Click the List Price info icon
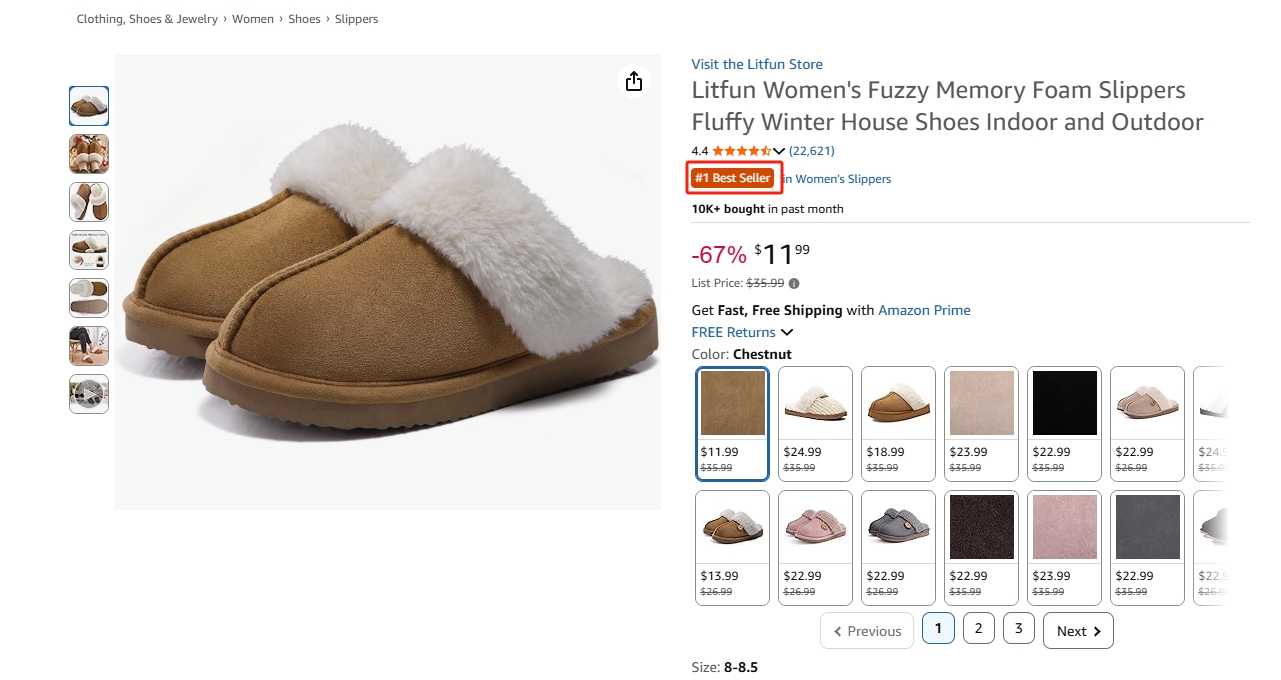1281x680 pixels. click(794, 283)
